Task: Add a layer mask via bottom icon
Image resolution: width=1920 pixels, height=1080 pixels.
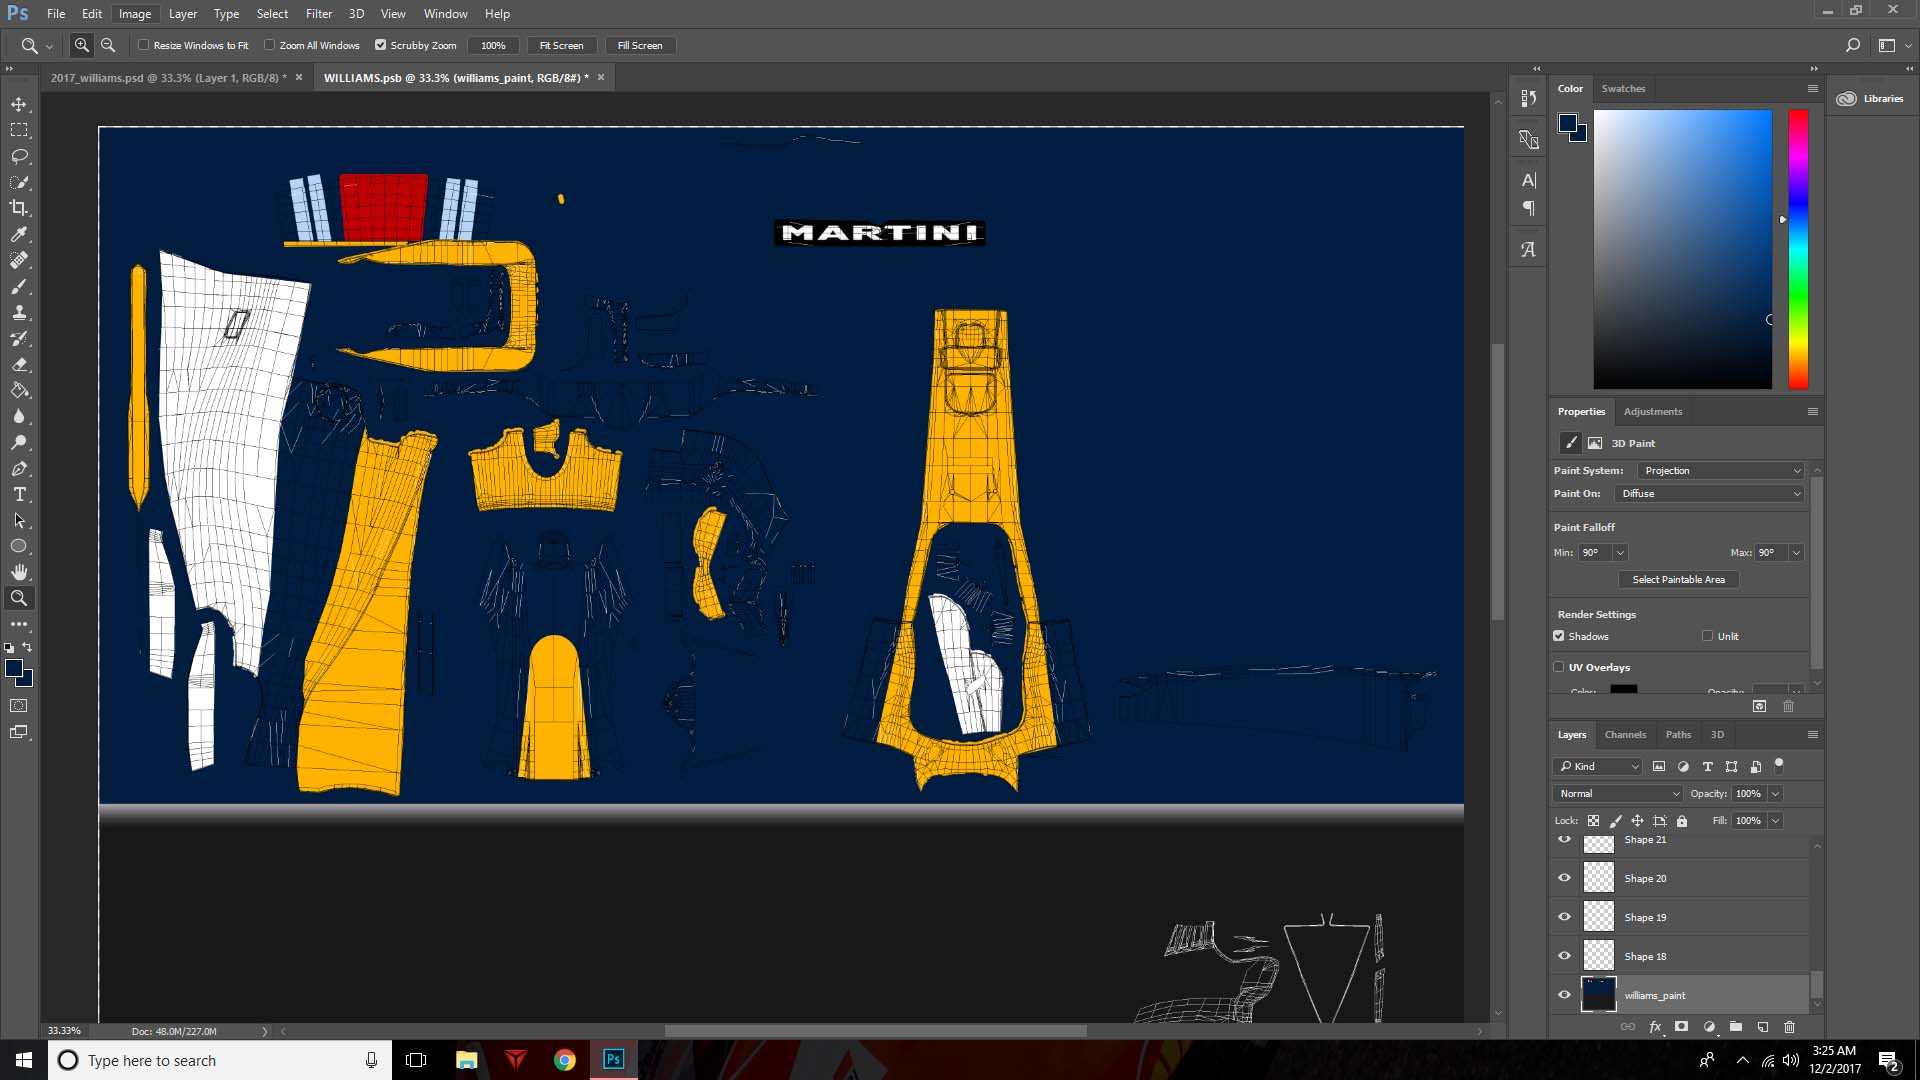Action: [1682, 1026]
